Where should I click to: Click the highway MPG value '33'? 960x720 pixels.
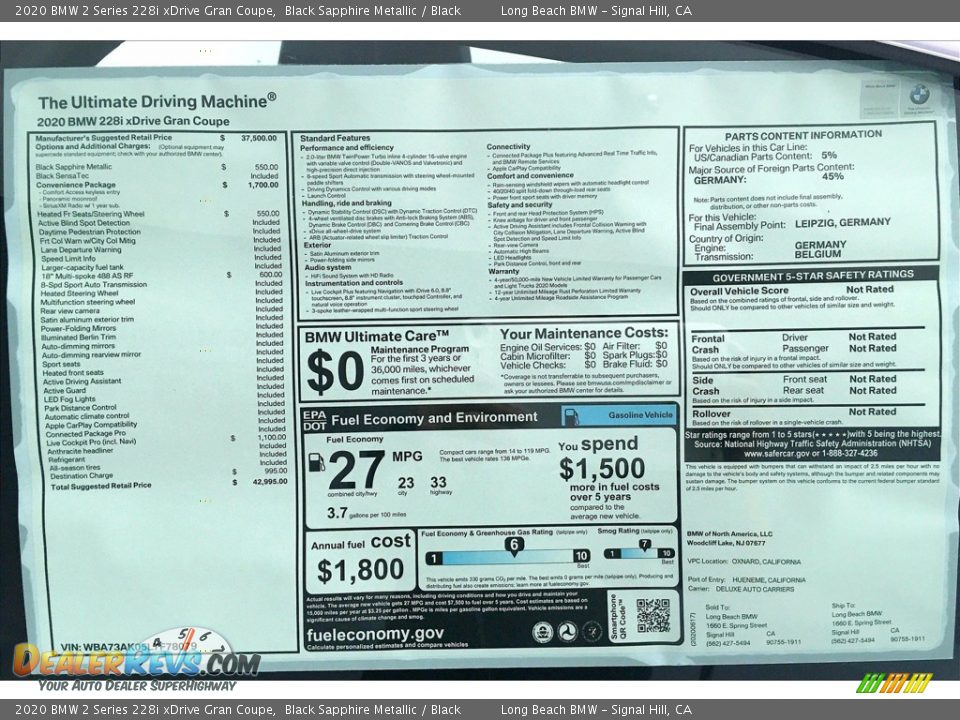pos(438,482)
